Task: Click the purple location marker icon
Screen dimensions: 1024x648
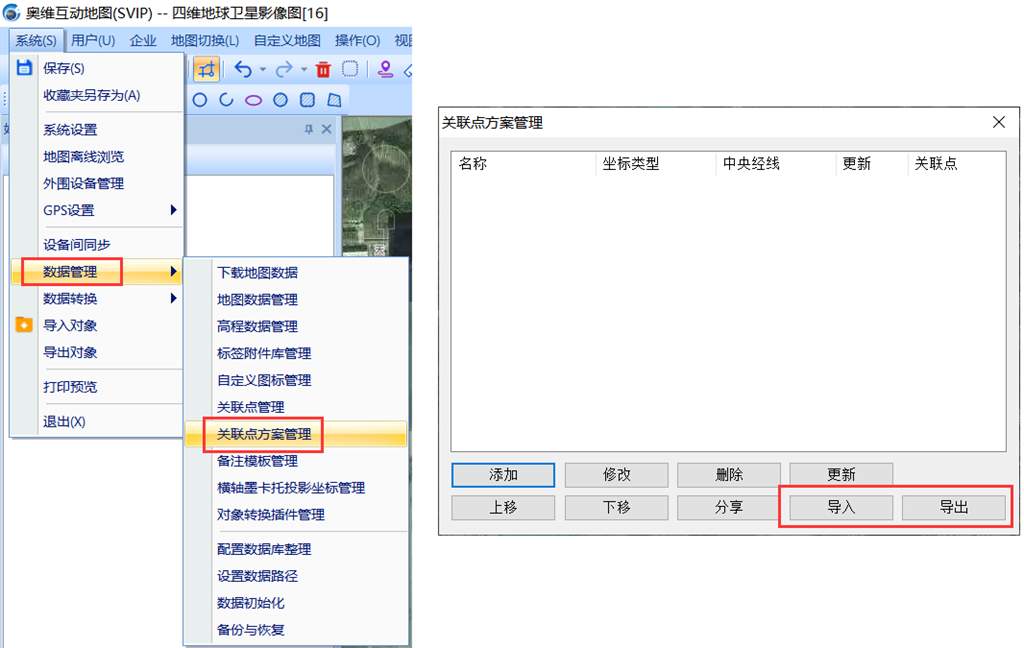Action: click(385, 69)
